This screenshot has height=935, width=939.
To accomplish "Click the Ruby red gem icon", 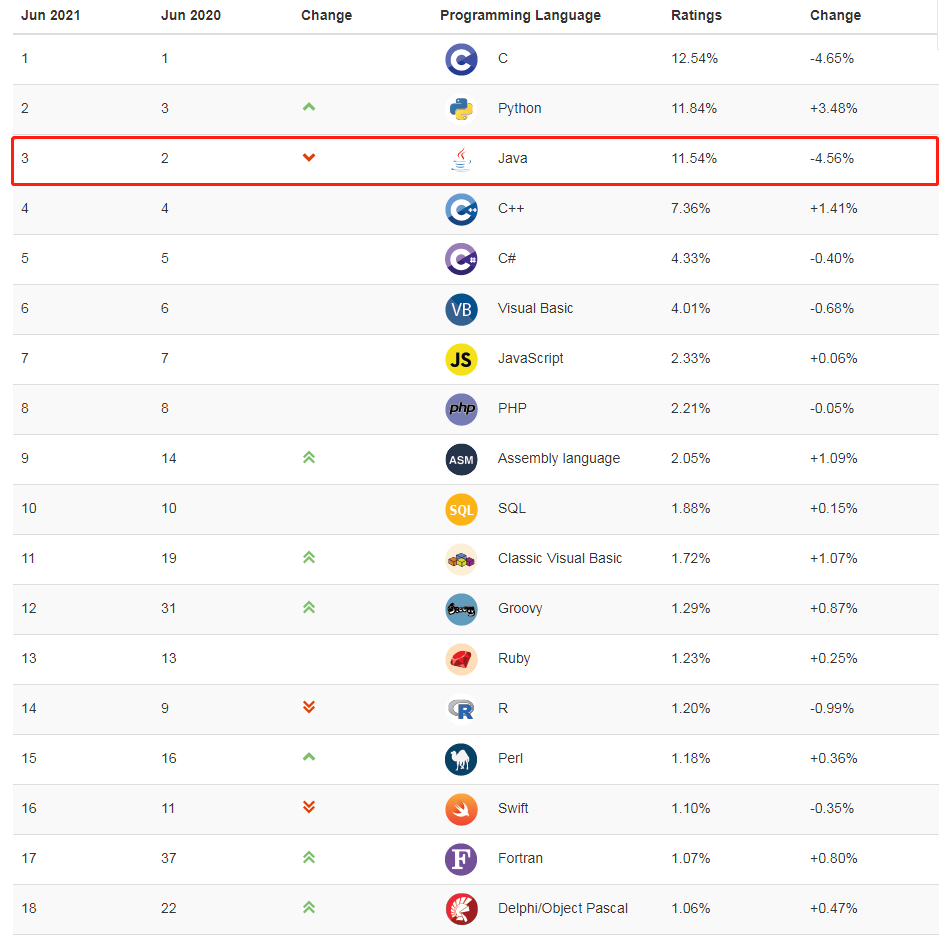I will (461, 659).
